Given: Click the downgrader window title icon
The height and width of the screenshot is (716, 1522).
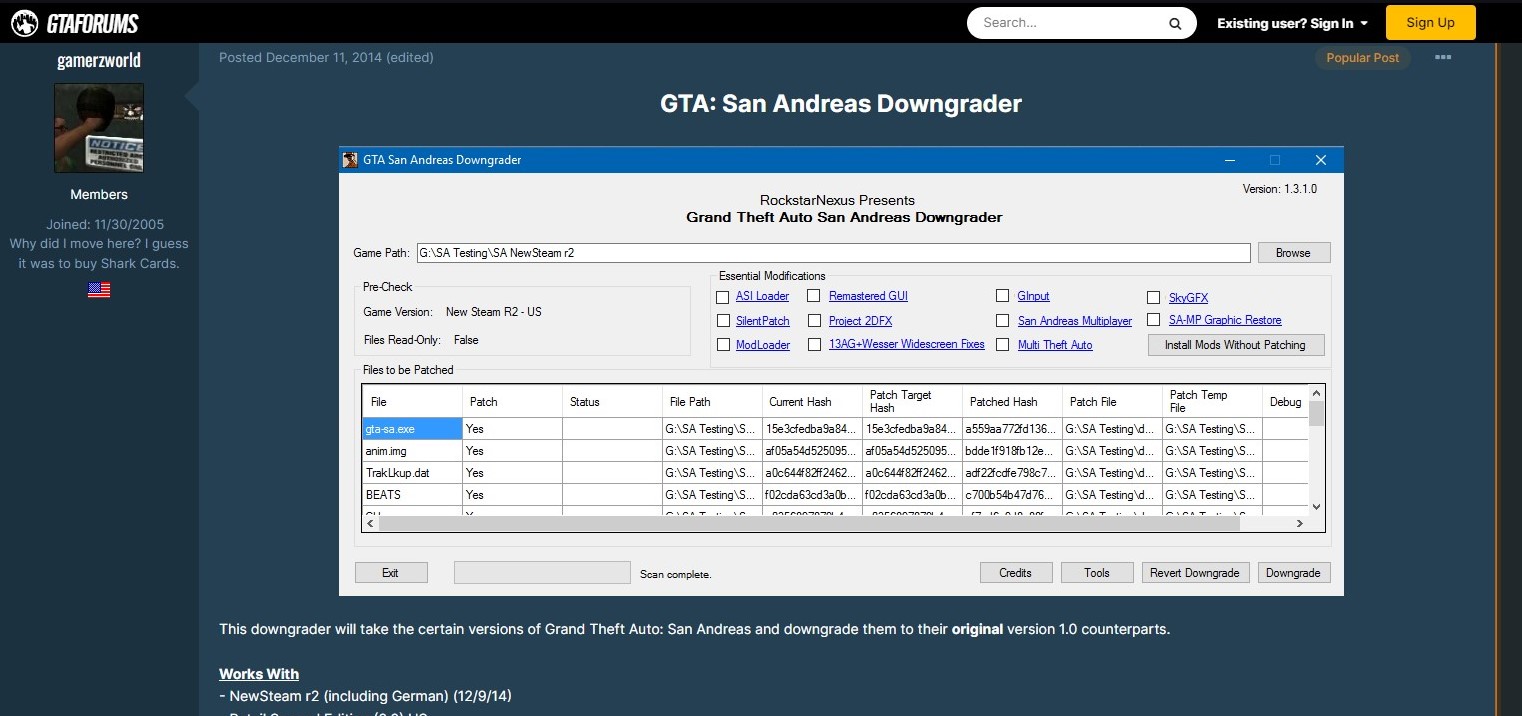Looking at the screenshot, I should pos(350,160).
